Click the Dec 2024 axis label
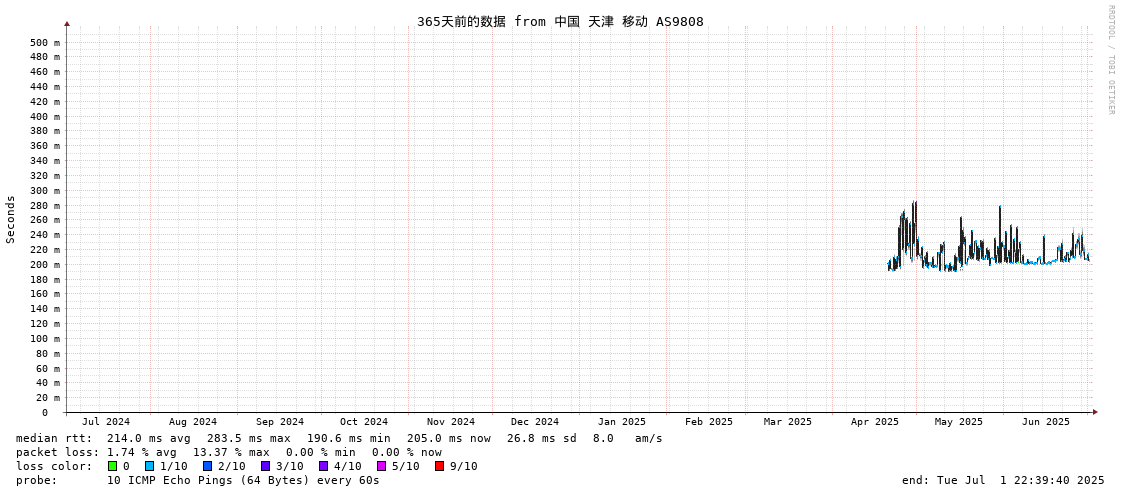Screen dimensions: 1121x494 coord(535,422)
